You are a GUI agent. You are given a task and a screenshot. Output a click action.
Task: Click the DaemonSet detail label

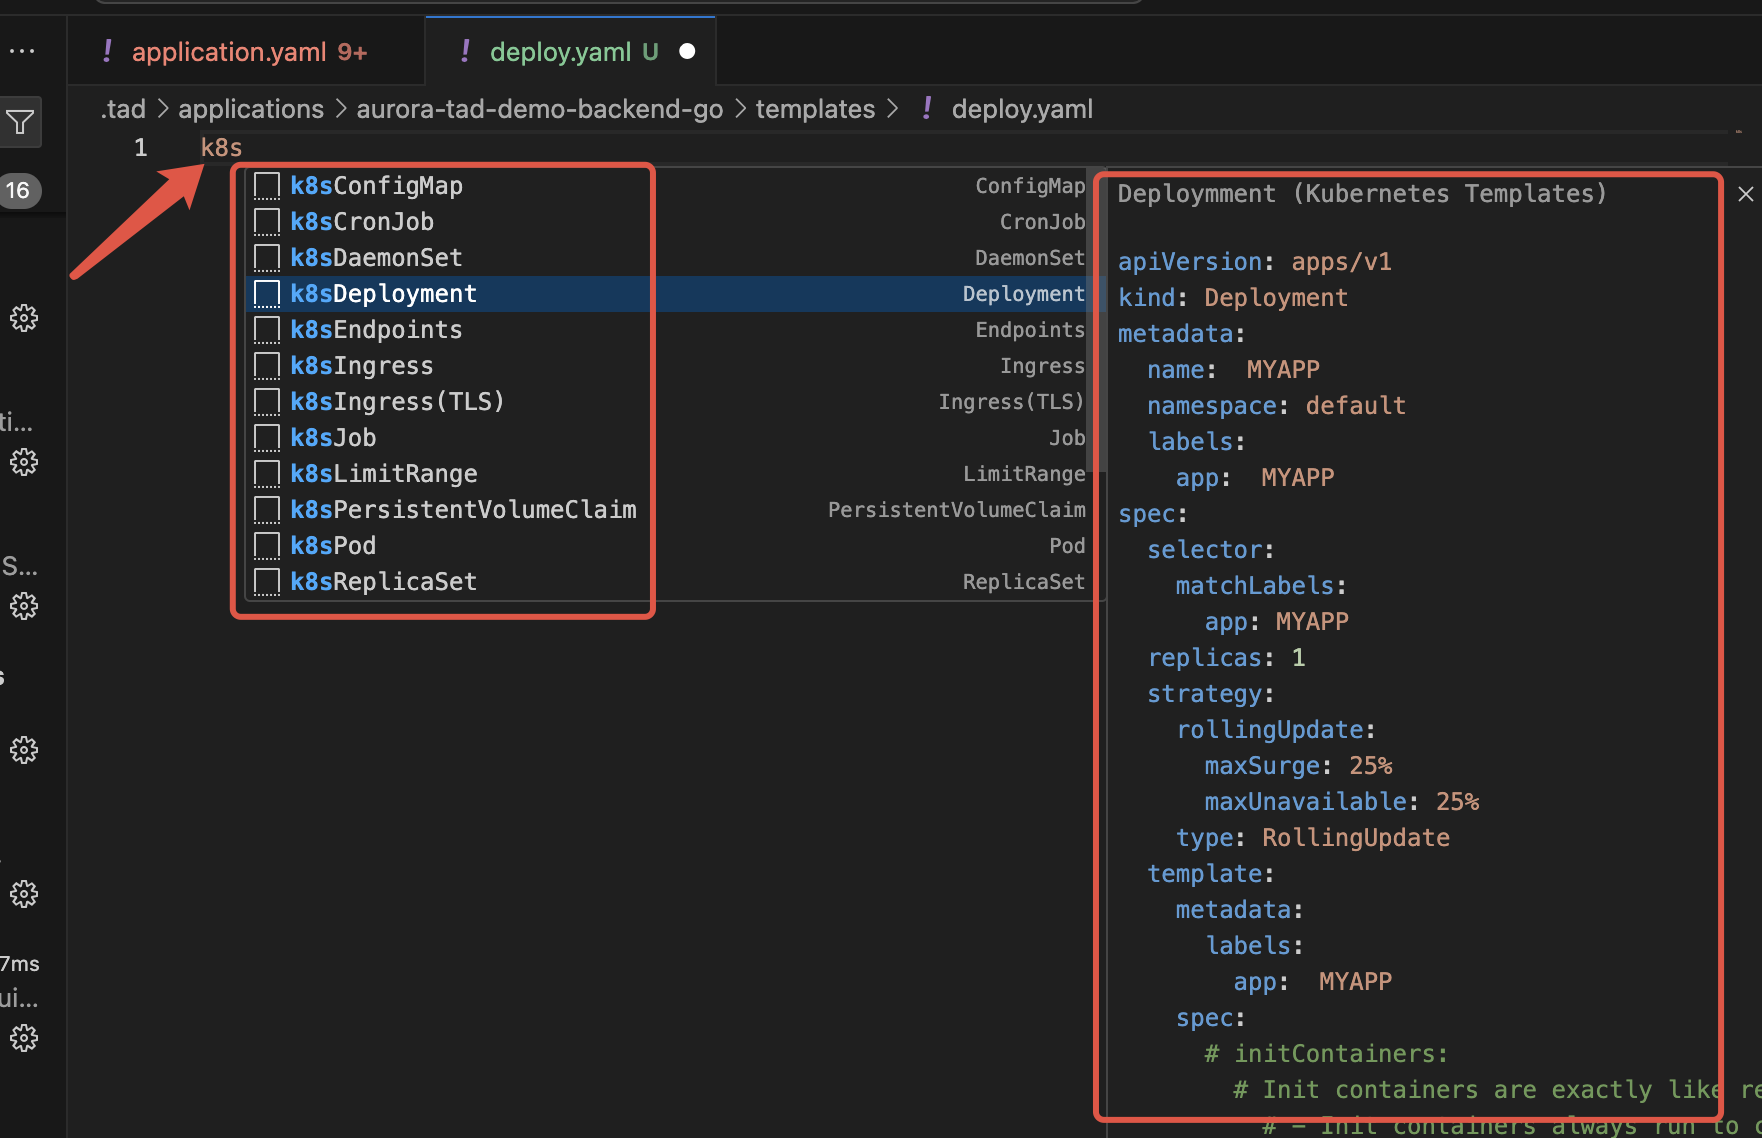[1030, 258]
